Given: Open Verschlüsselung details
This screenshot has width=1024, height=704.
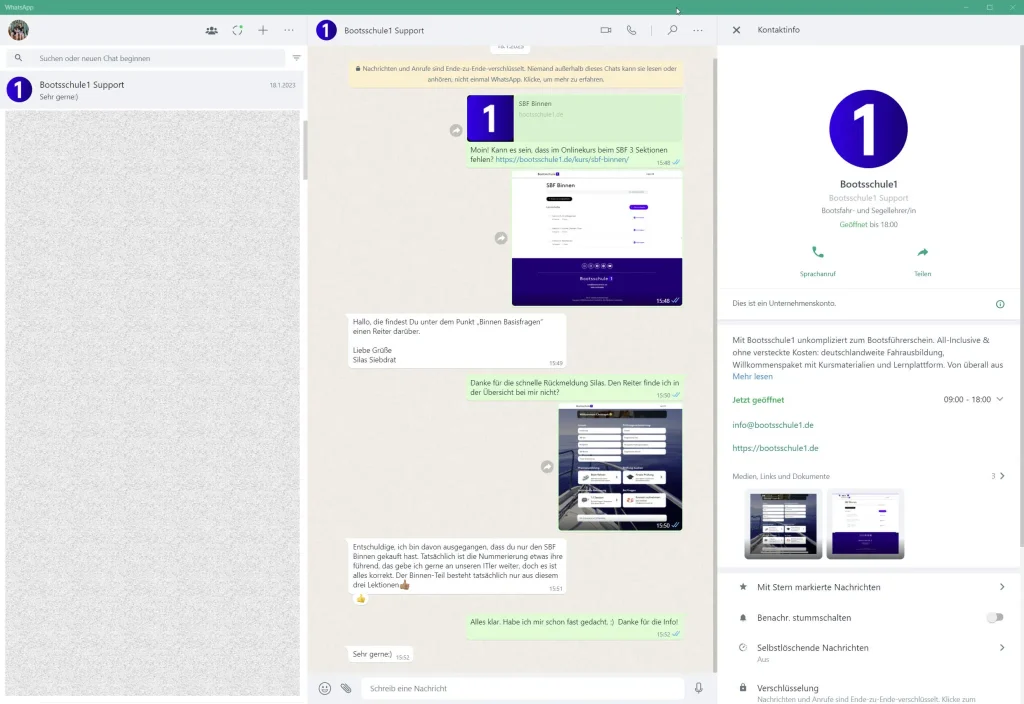Looking at the screenshot, I should click(x=868, y=692).
